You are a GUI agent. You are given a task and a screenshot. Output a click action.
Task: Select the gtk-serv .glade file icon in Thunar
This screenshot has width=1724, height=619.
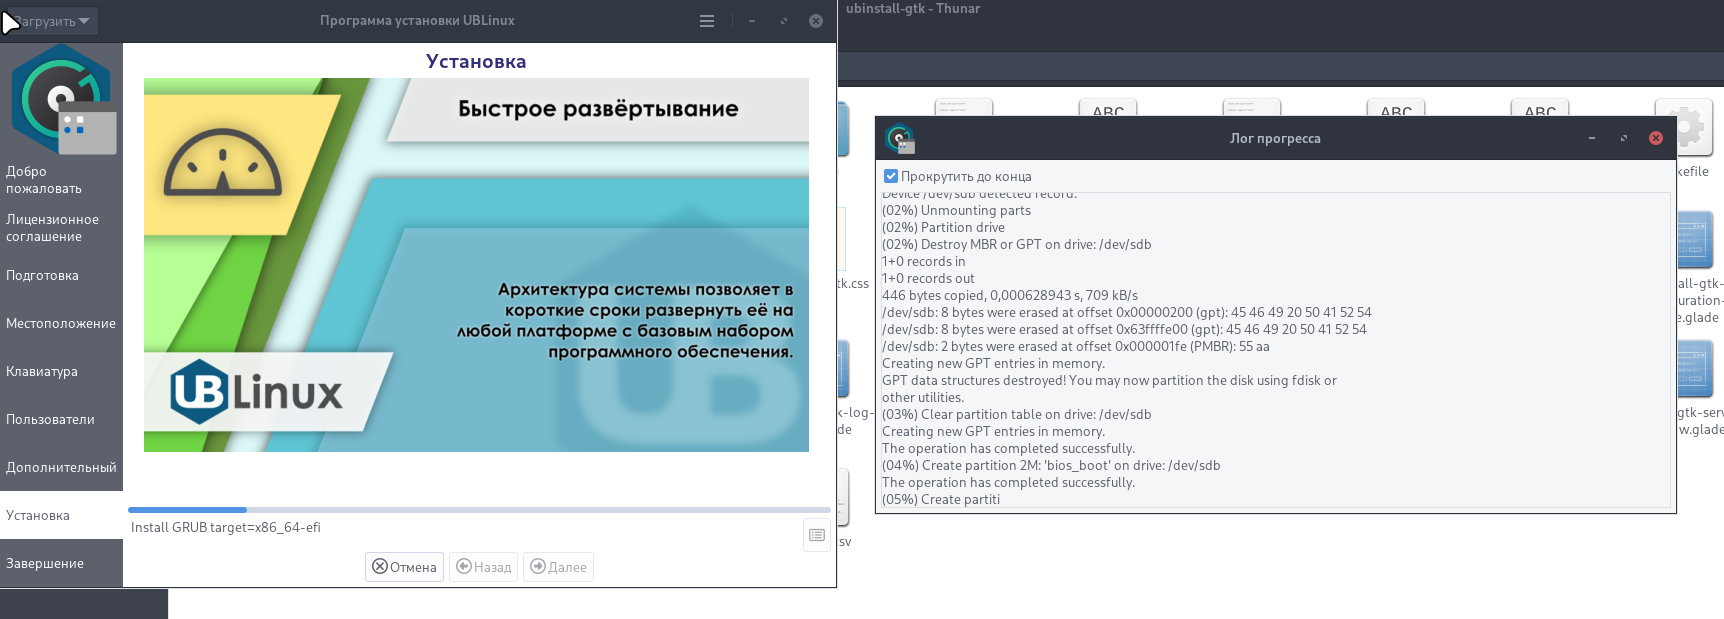coord(1695,368)
